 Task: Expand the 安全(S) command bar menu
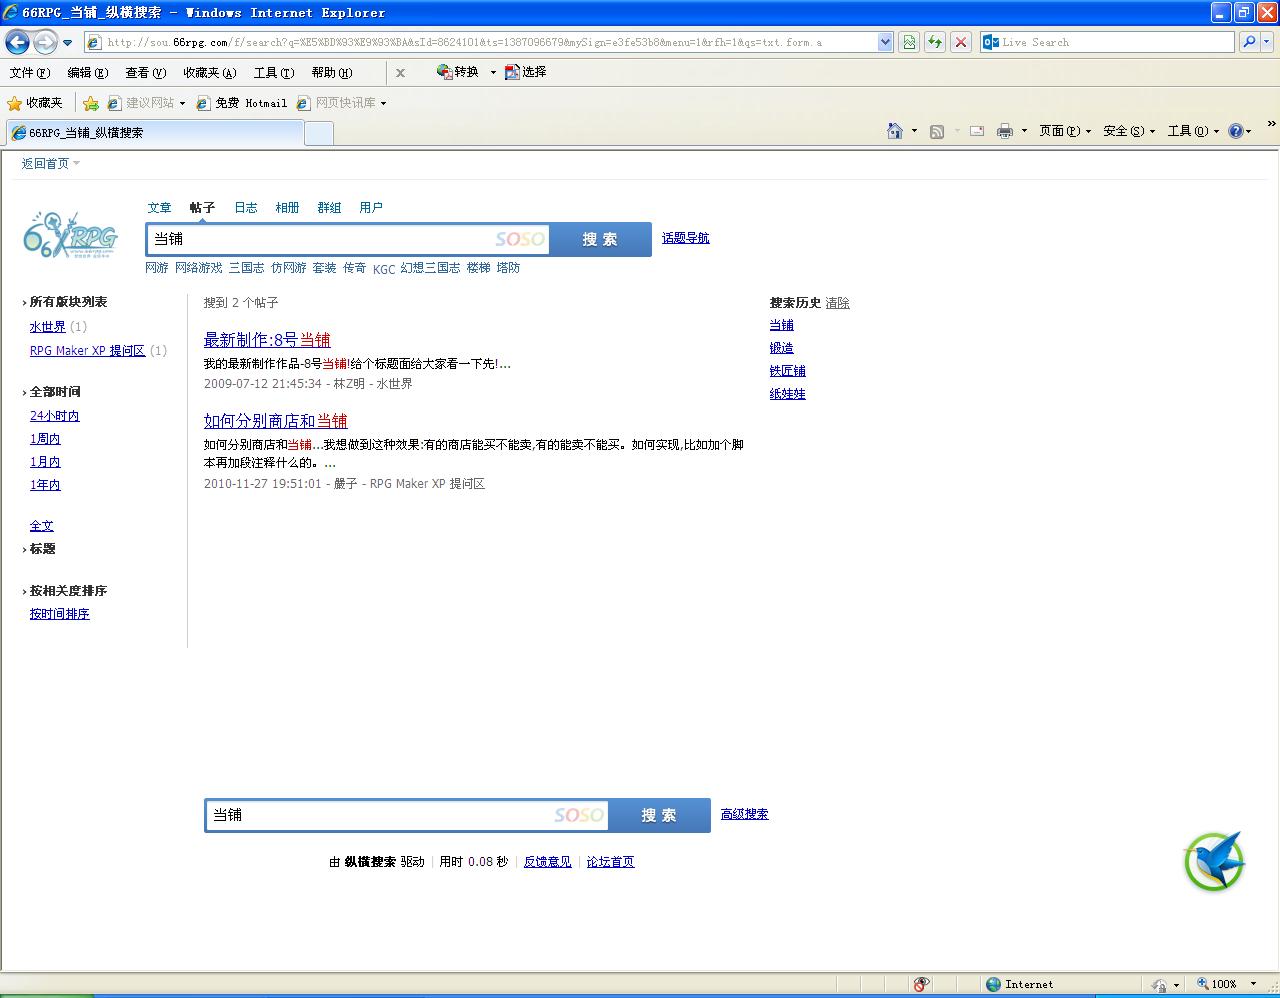(1129, 131)
